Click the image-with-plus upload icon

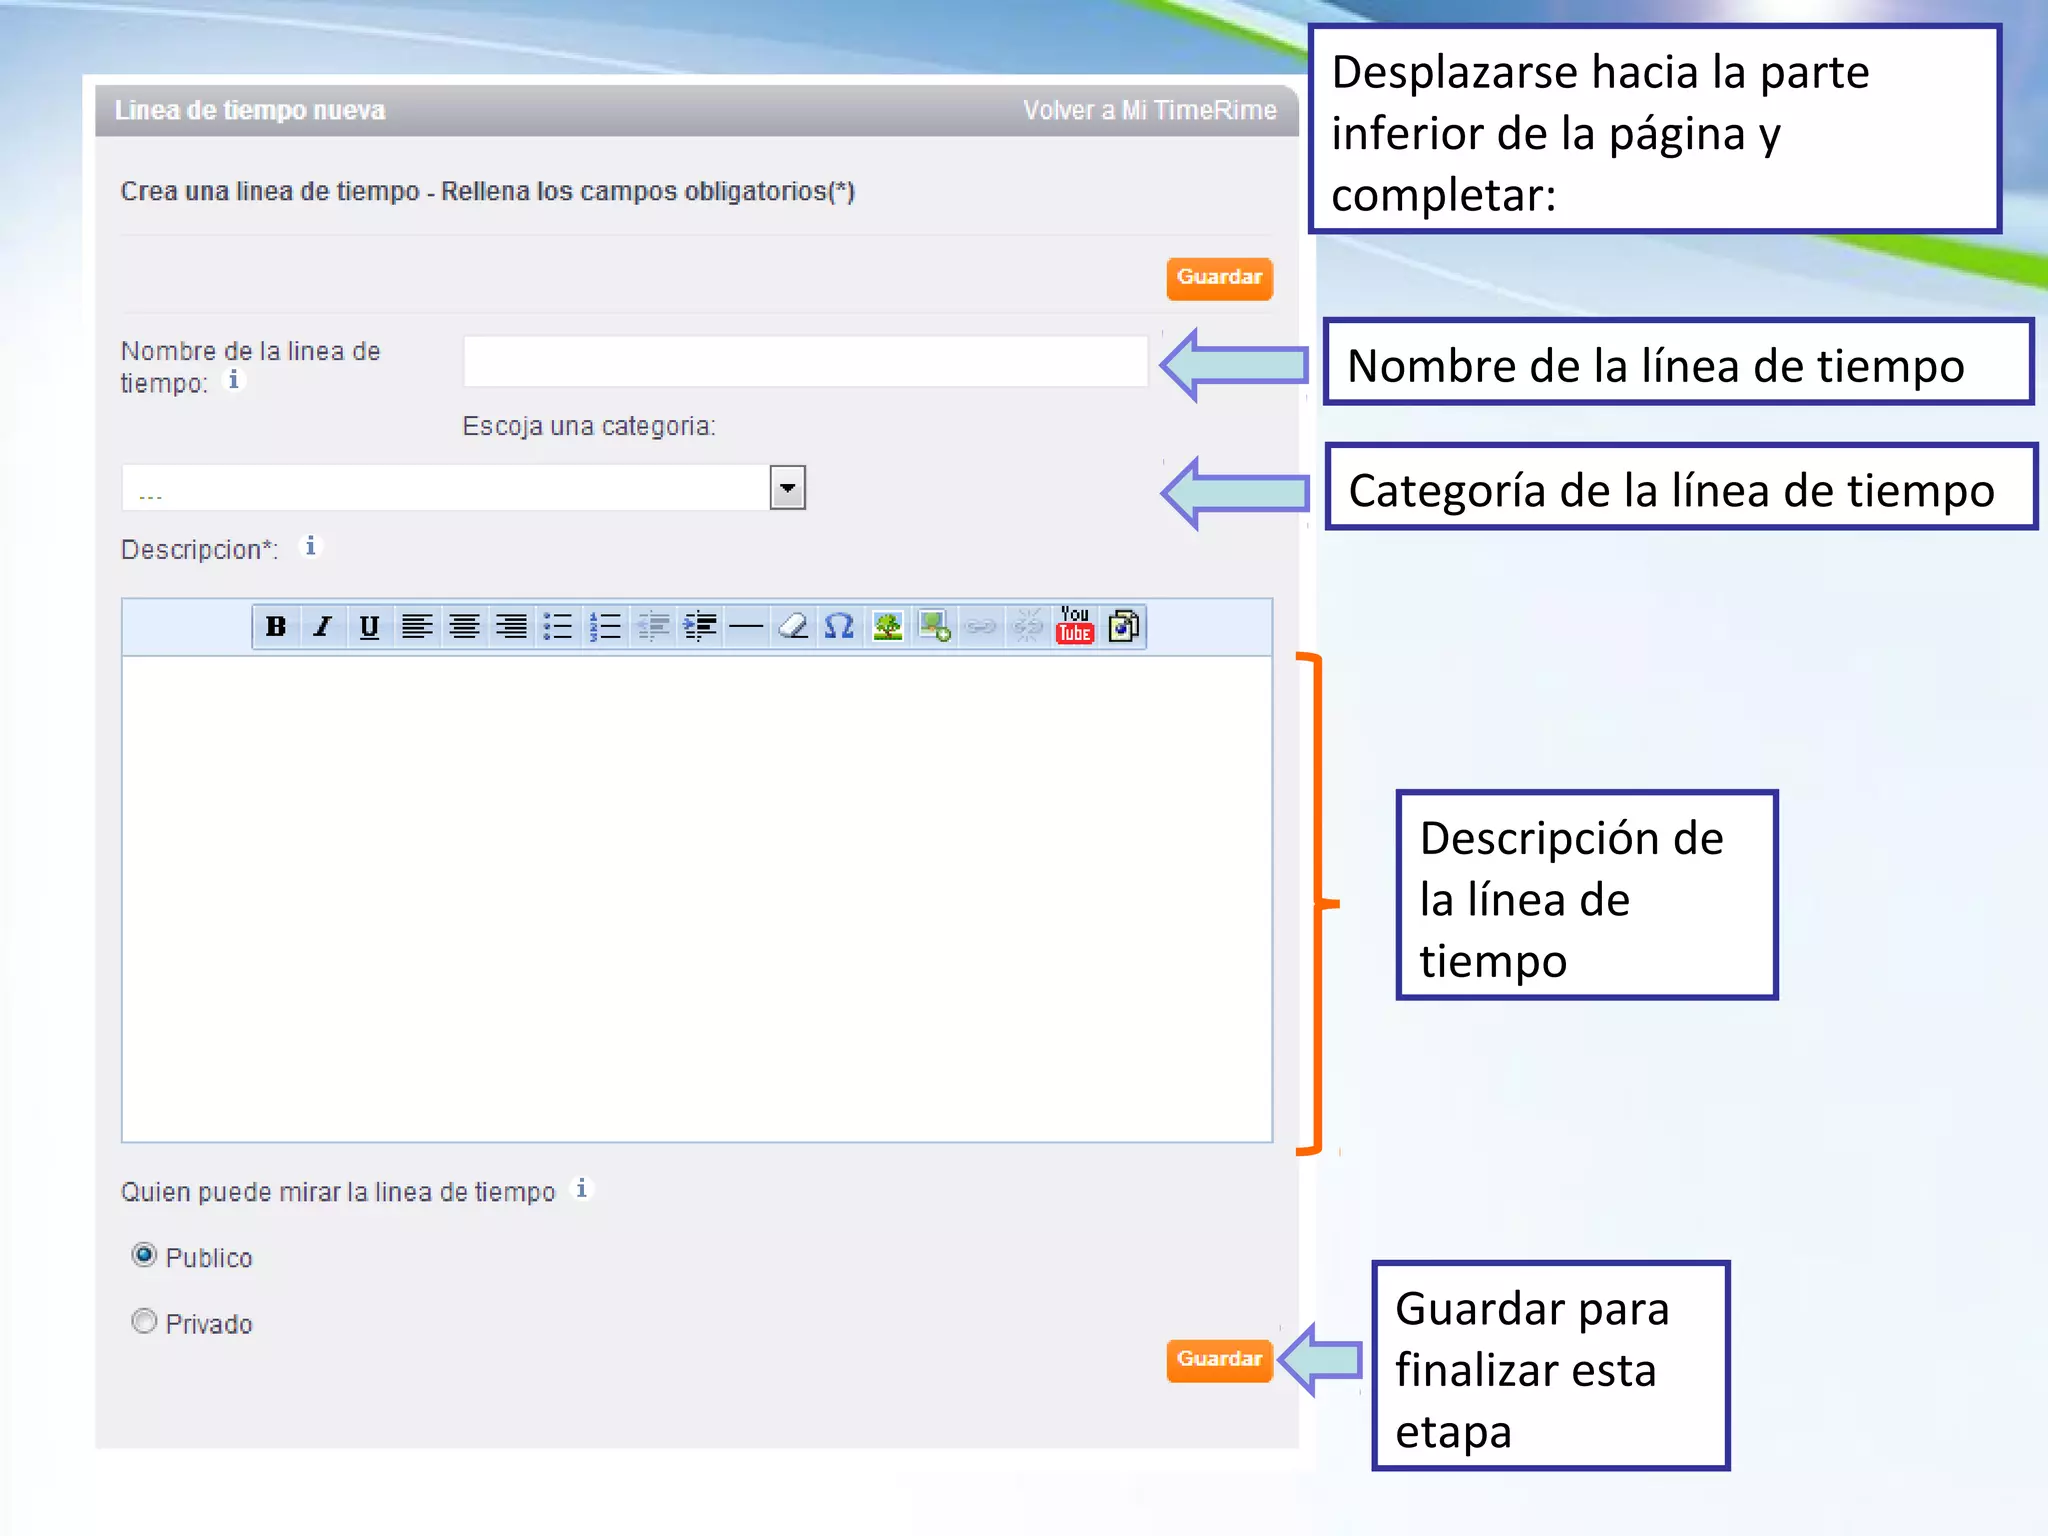click(x=934, y=627)
